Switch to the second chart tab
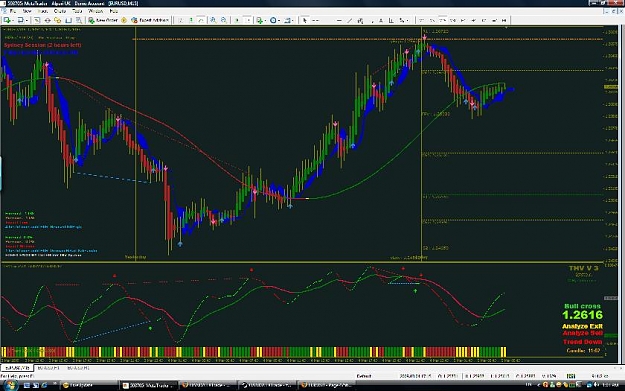625x391 pixels. (48, 368)
